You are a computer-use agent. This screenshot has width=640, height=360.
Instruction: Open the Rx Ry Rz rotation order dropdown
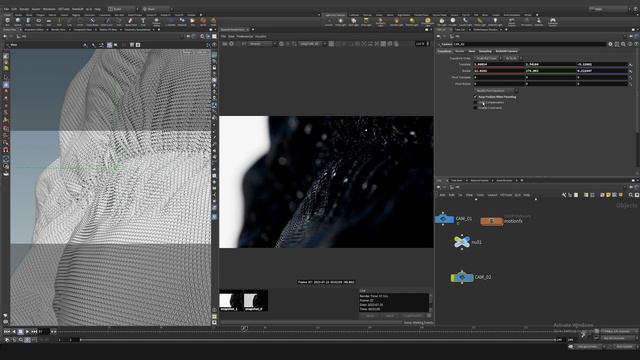[x=513, y=58]
